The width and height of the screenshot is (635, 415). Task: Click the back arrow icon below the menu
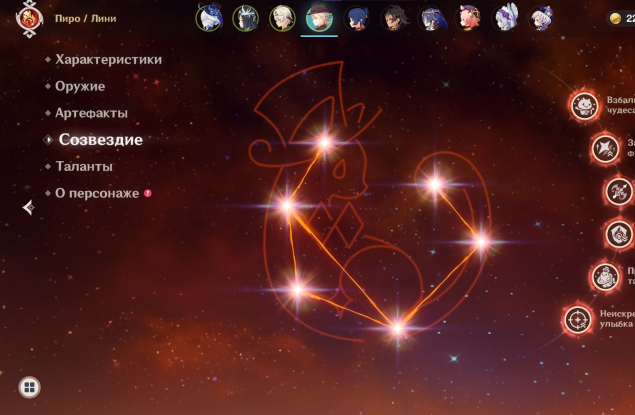point(28,207)
